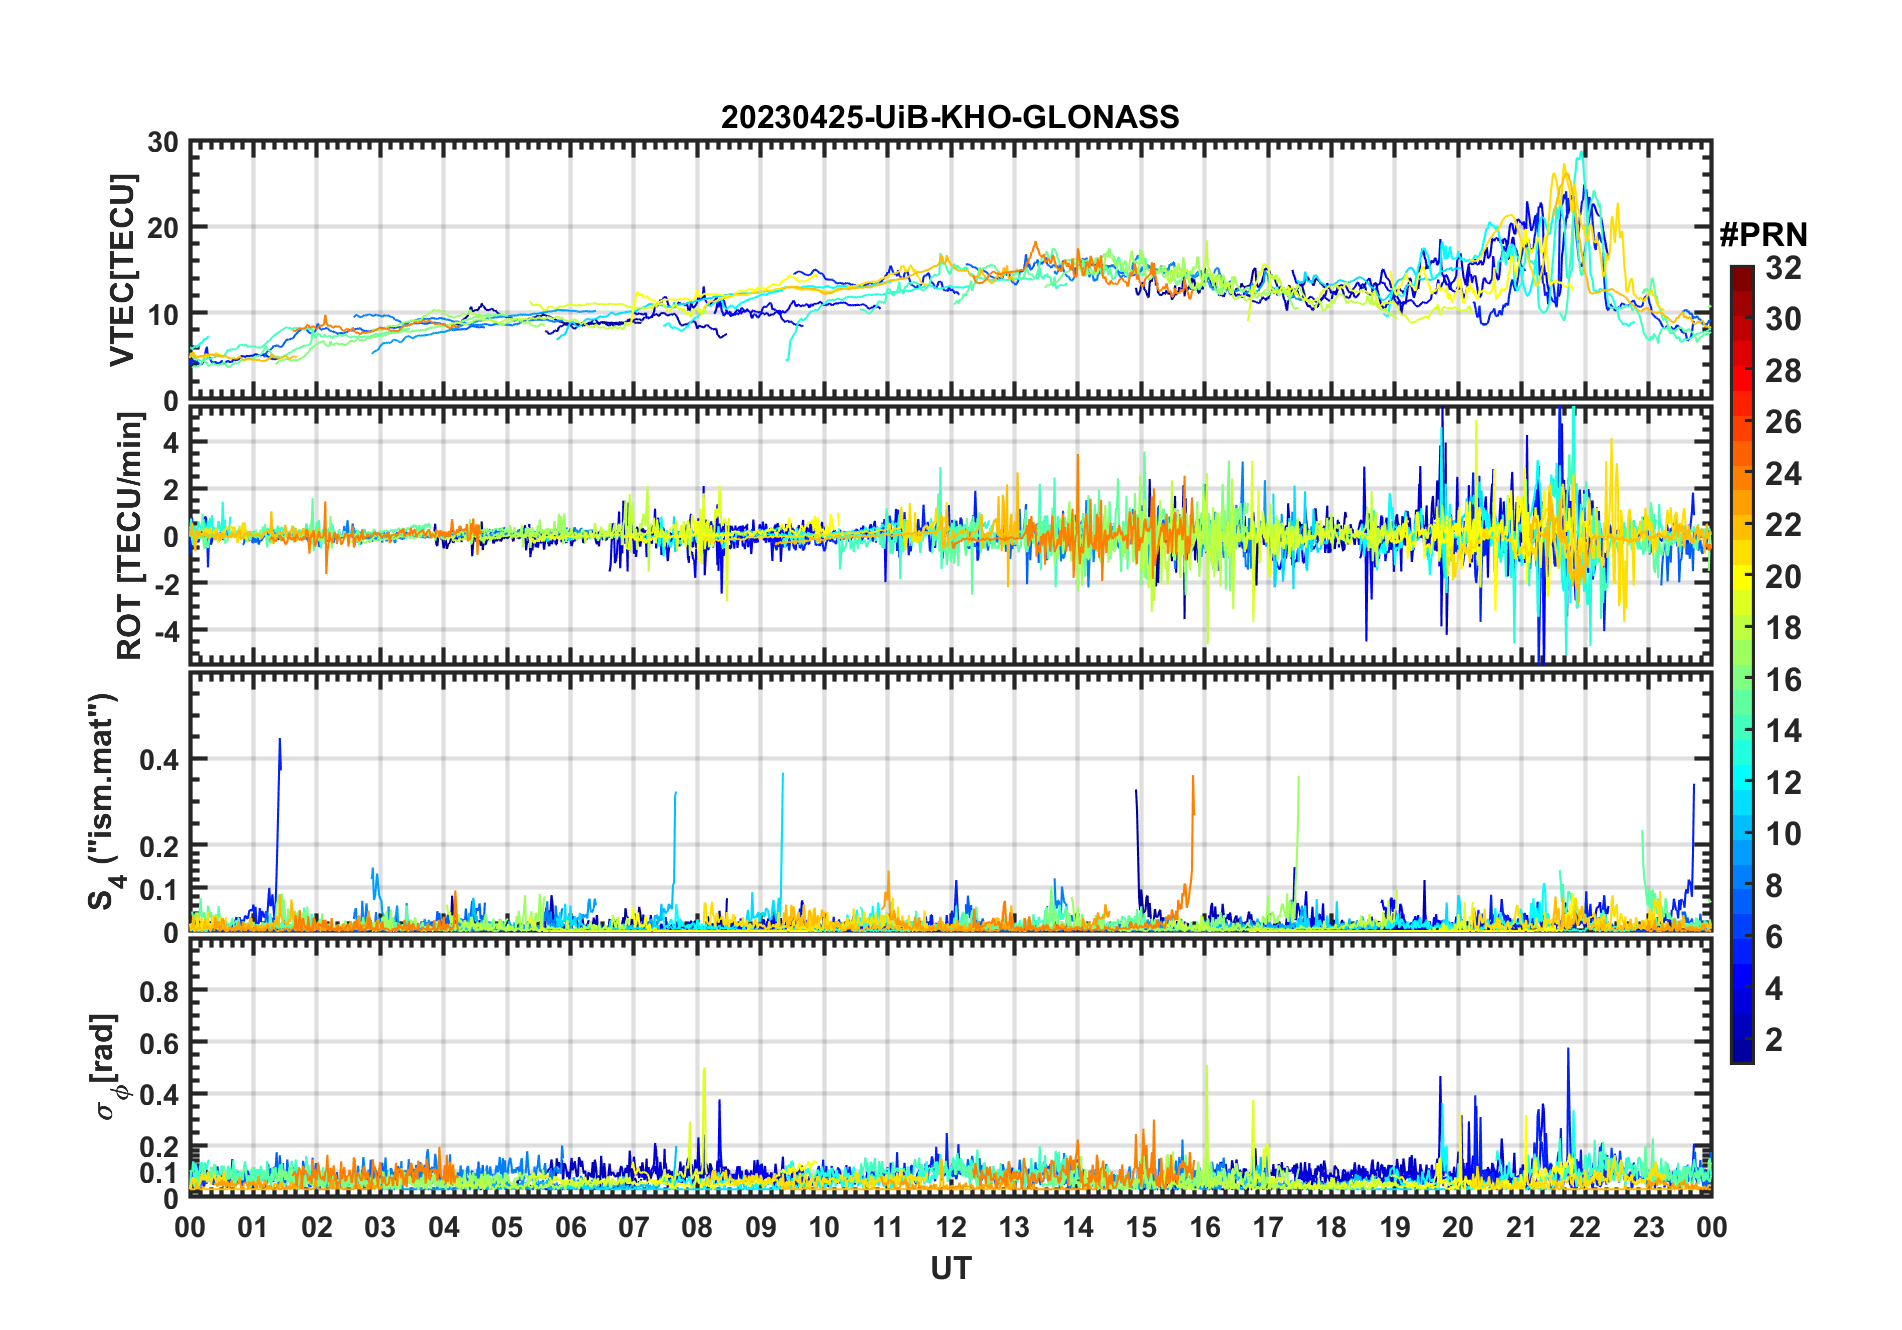The image size is (1902, 1330).
Task: Select the #PRN colorbar title
Action: tap(1763, 235)
